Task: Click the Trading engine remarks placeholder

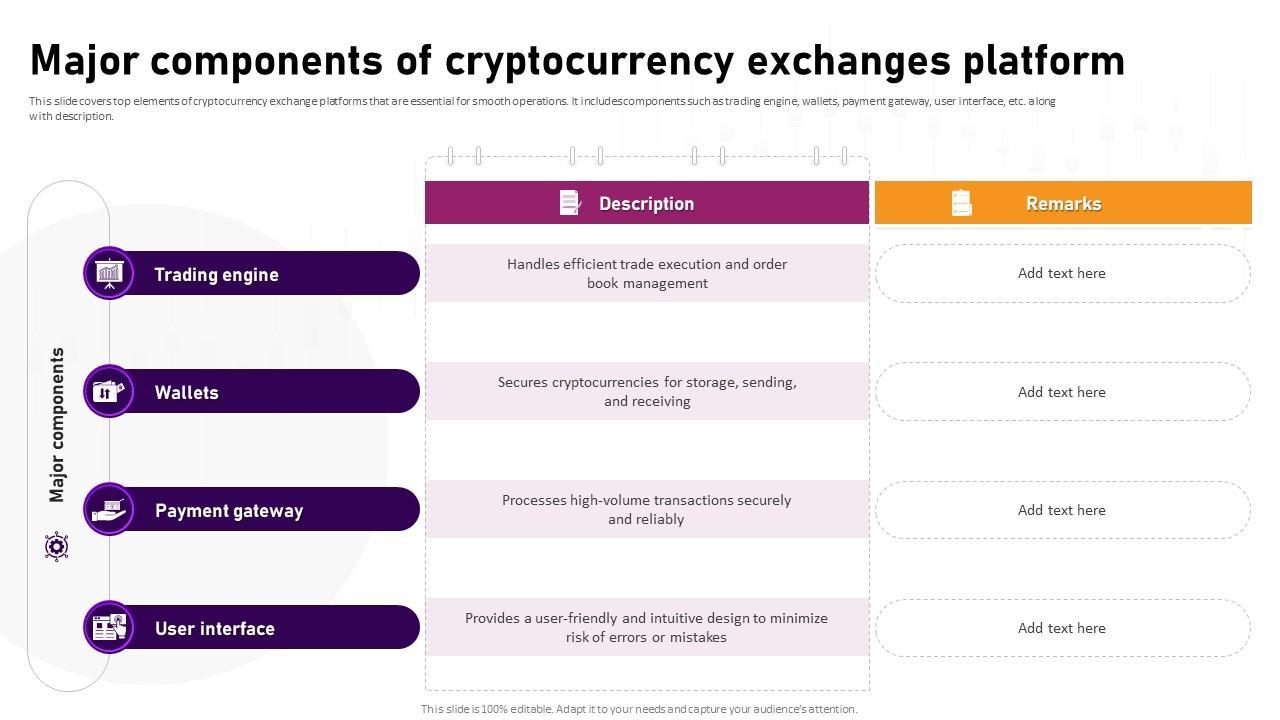Action: [1062, 273]
